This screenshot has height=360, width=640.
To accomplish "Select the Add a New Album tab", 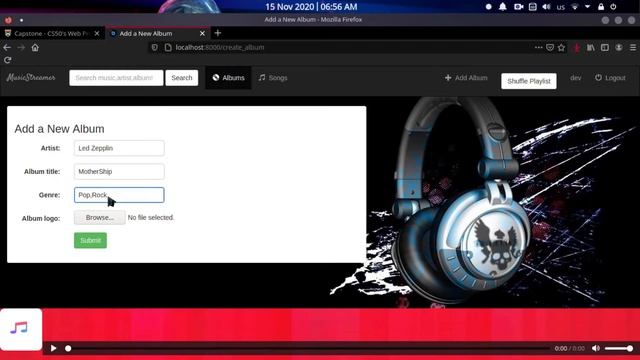I will (x=158, y=33).
